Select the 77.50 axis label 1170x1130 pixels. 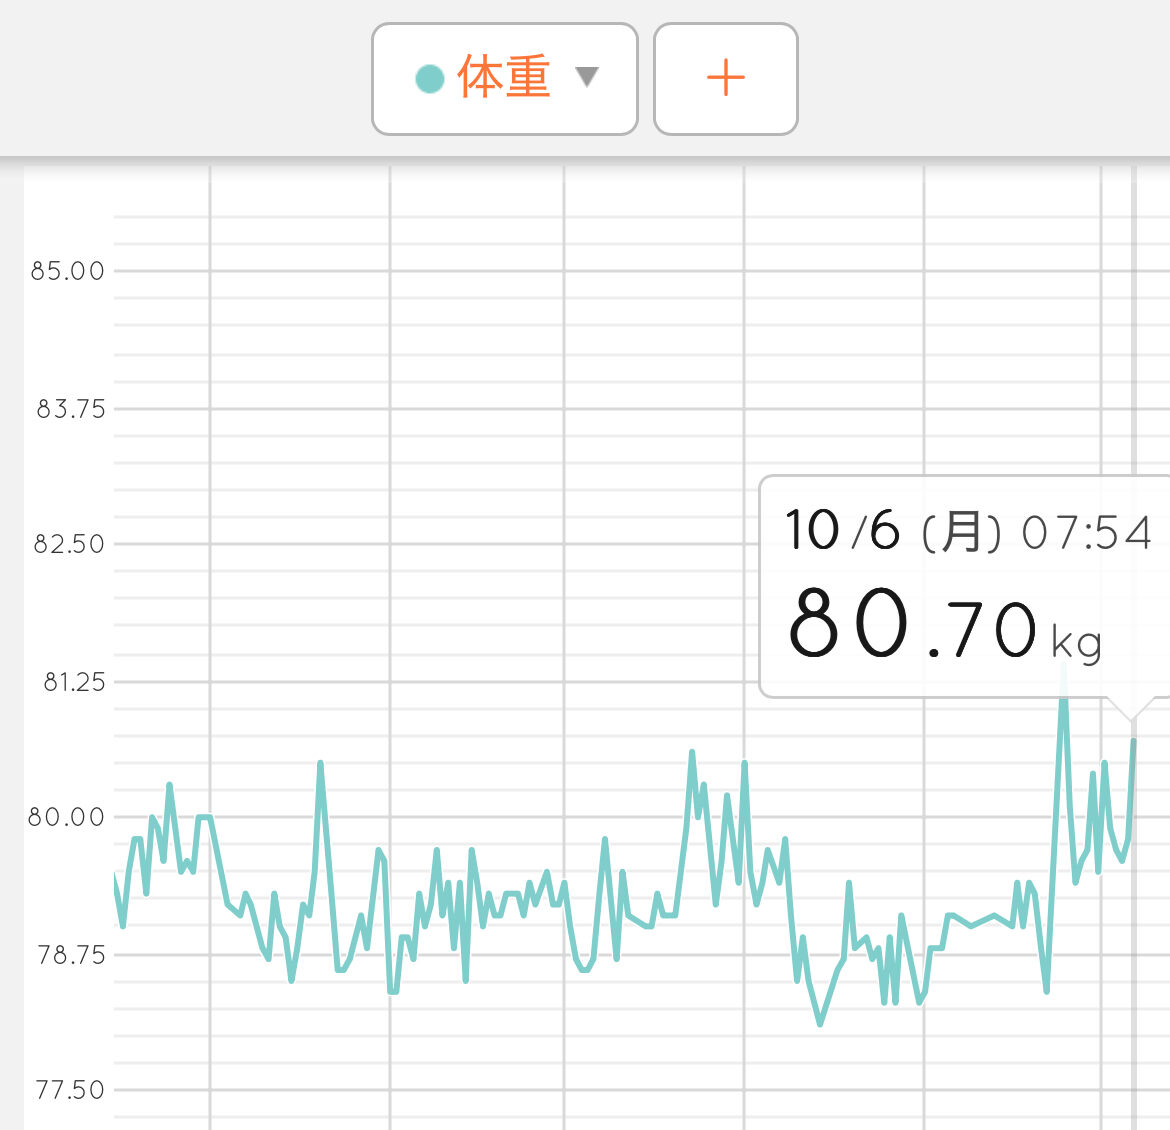coord(69,1090)
